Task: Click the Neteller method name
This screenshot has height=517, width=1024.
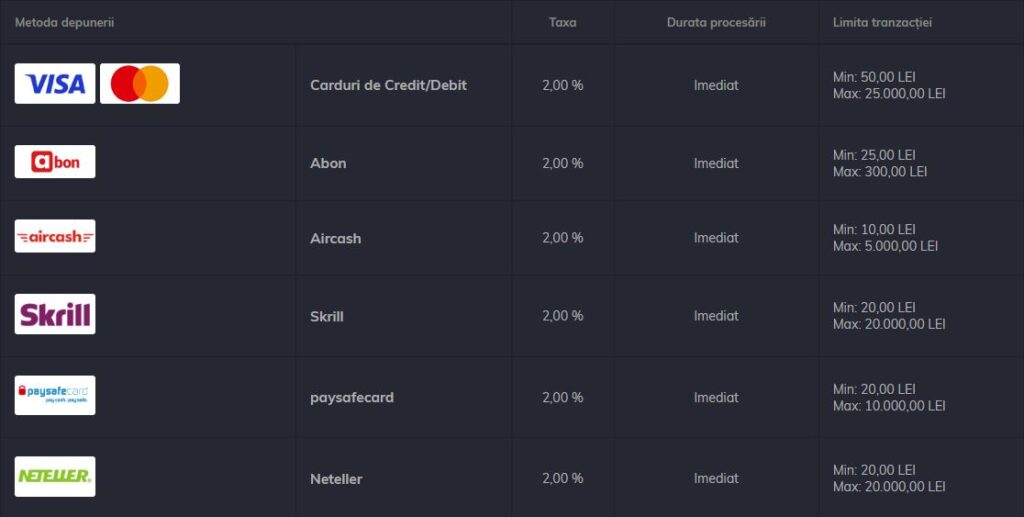Action: tap(336, 479)
